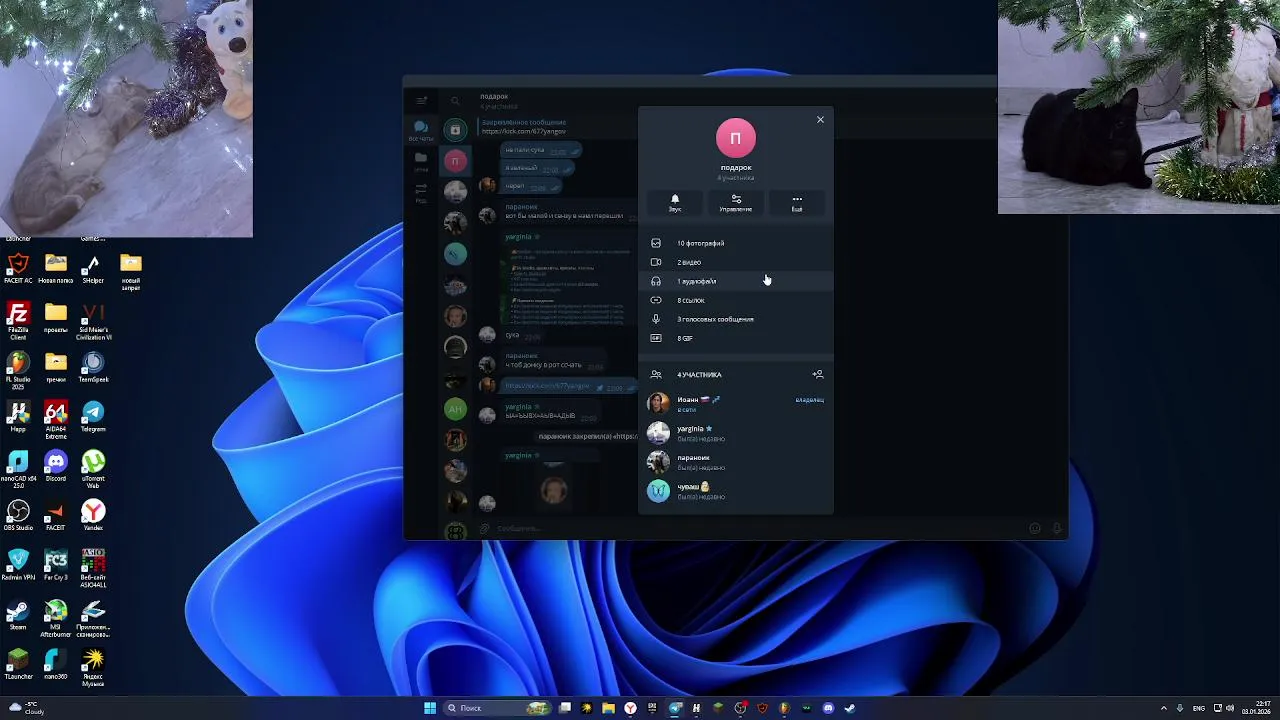Open nanoCAD x64 desktop shortcut
The height and width of the screenshot is (720, 1280).
click(x=18, y=470)
